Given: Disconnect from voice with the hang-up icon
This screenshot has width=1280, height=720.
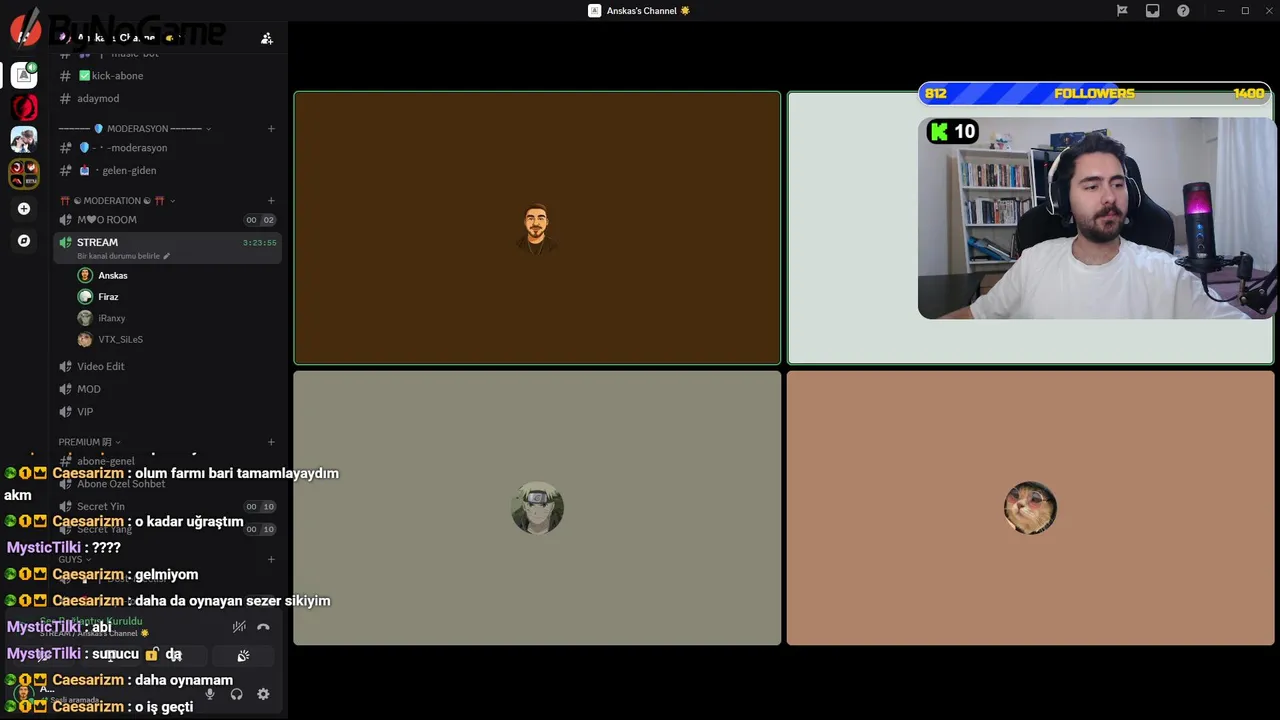Looking at the screenshot, I should click(263, 627).
